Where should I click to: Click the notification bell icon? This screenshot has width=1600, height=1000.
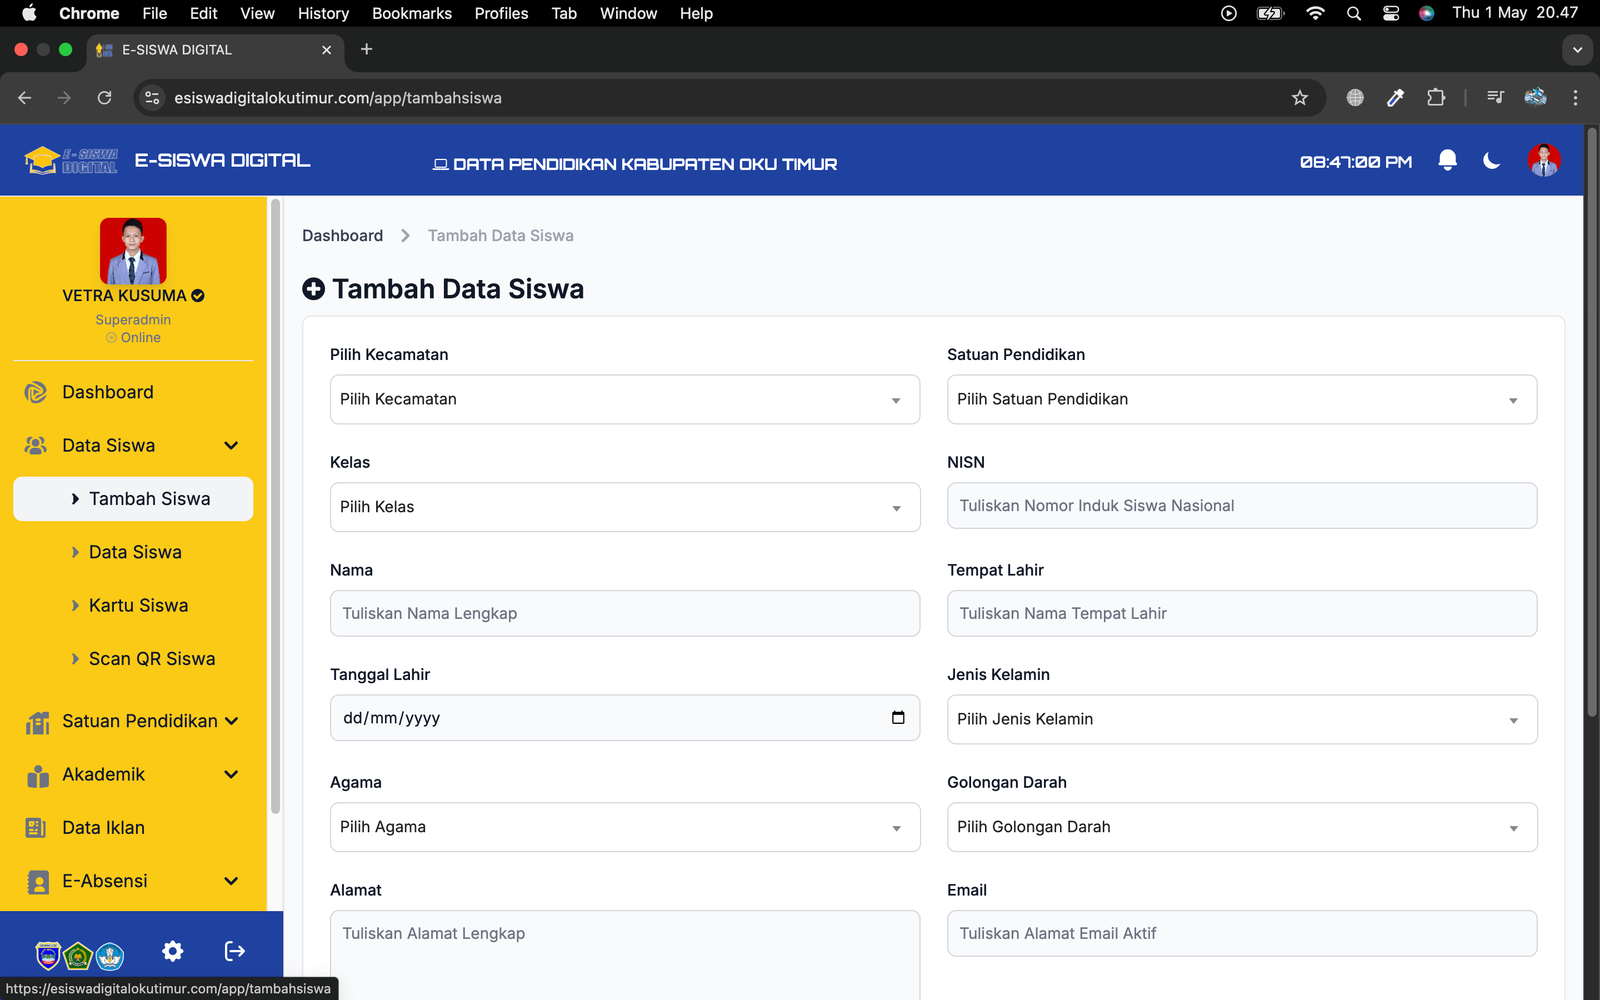pyautogui.click(x=1447, y=160)
